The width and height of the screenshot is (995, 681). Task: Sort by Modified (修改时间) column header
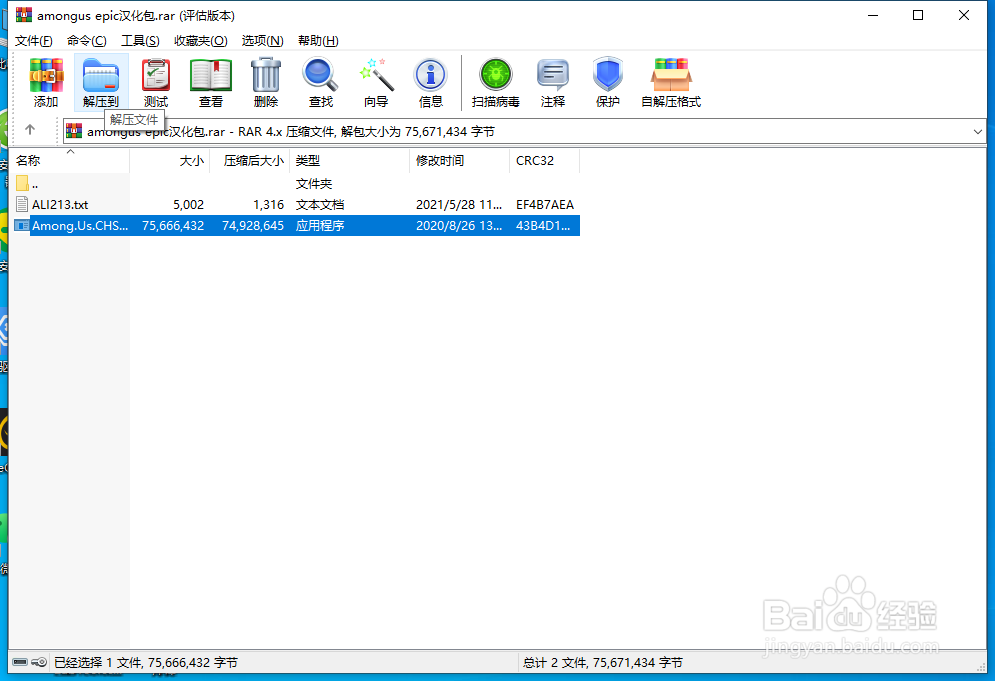[x=459, y=161]
